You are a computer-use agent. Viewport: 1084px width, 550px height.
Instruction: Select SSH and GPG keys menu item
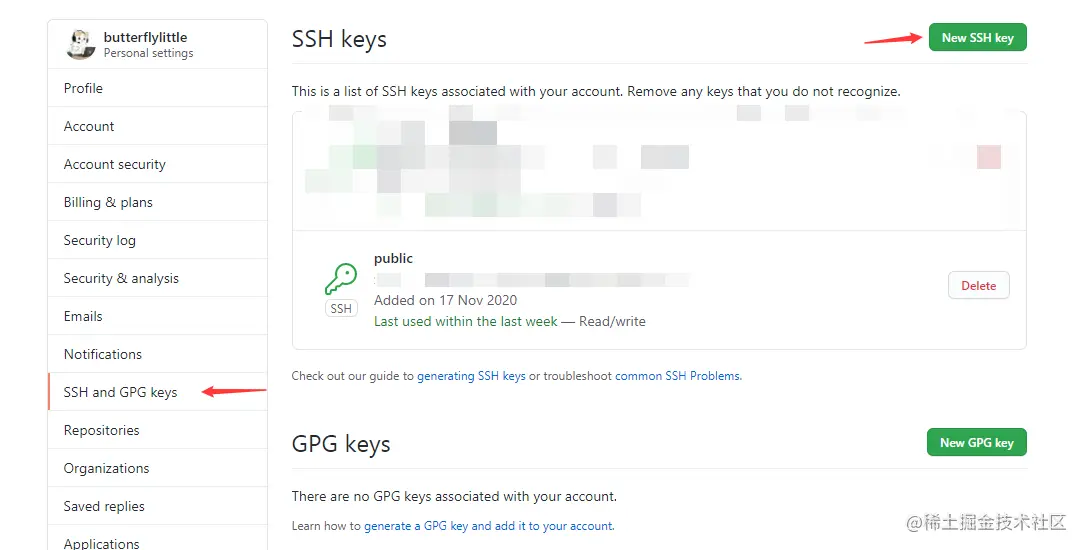click(x=158, y=392)
